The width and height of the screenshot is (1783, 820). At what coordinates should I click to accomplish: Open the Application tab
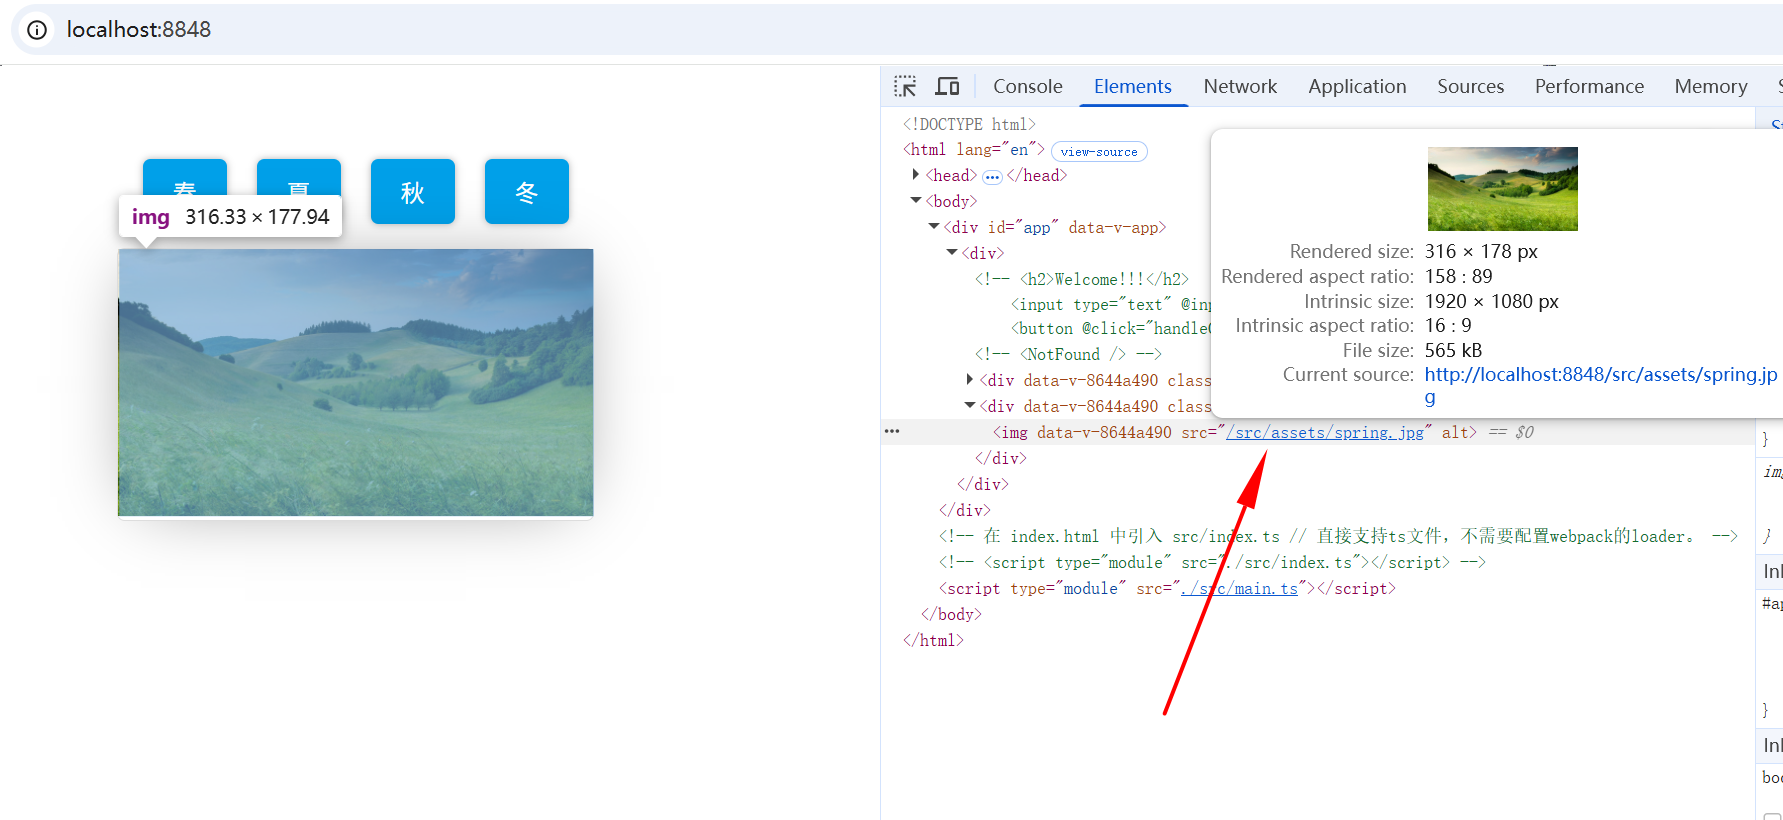(1357, 86)
